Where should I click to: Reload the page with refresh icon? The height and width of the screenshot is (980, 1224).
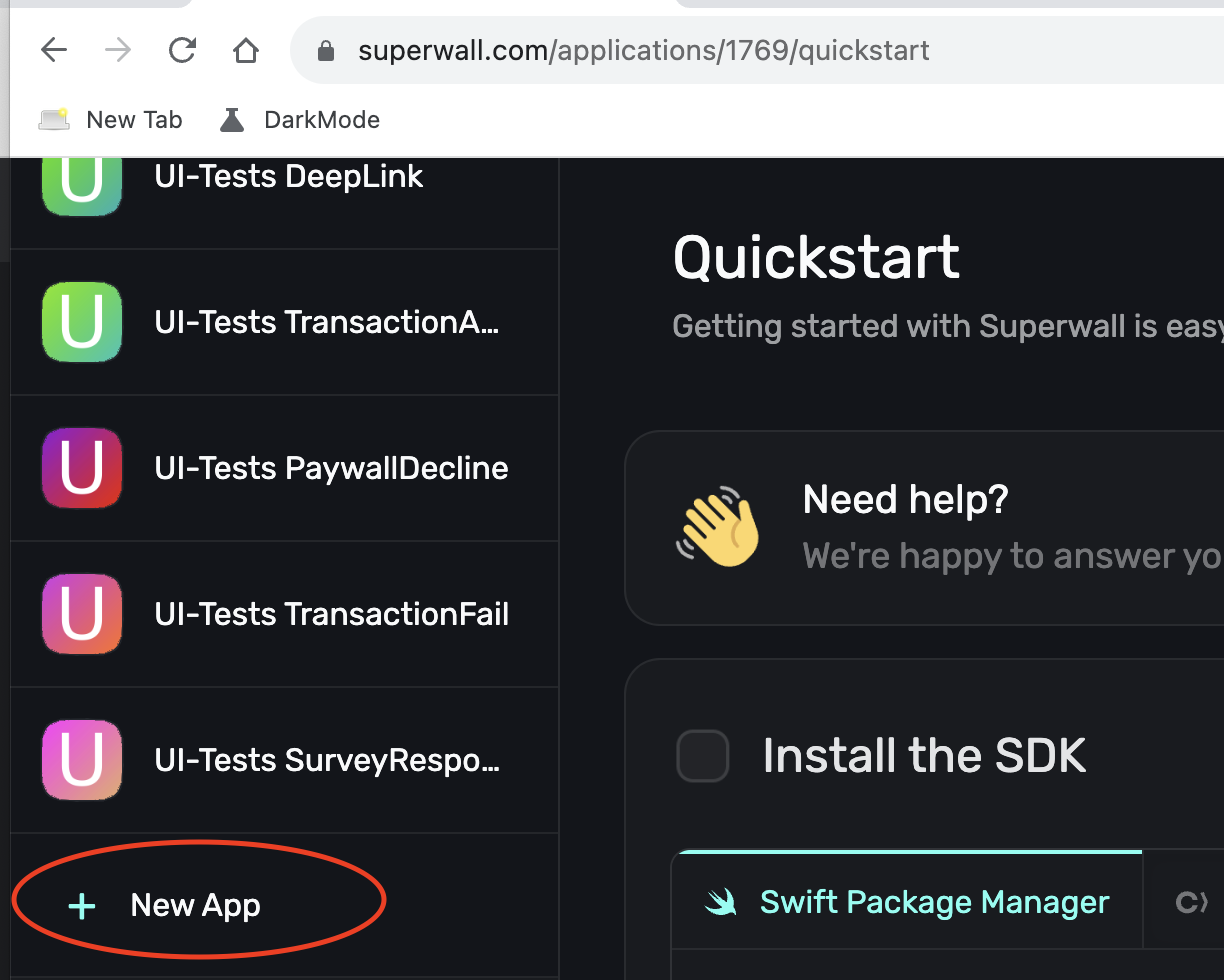[x=182, y=50]
